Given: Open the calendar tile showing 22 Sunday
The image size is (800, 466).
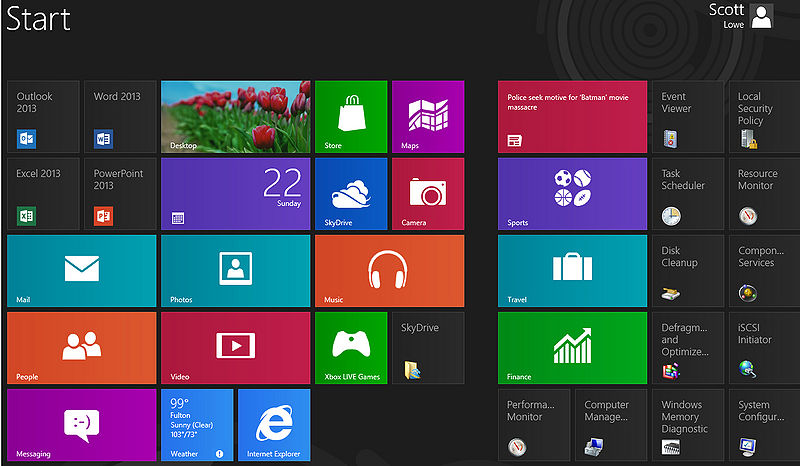Looking at the screenshot, I should [235, 194].
